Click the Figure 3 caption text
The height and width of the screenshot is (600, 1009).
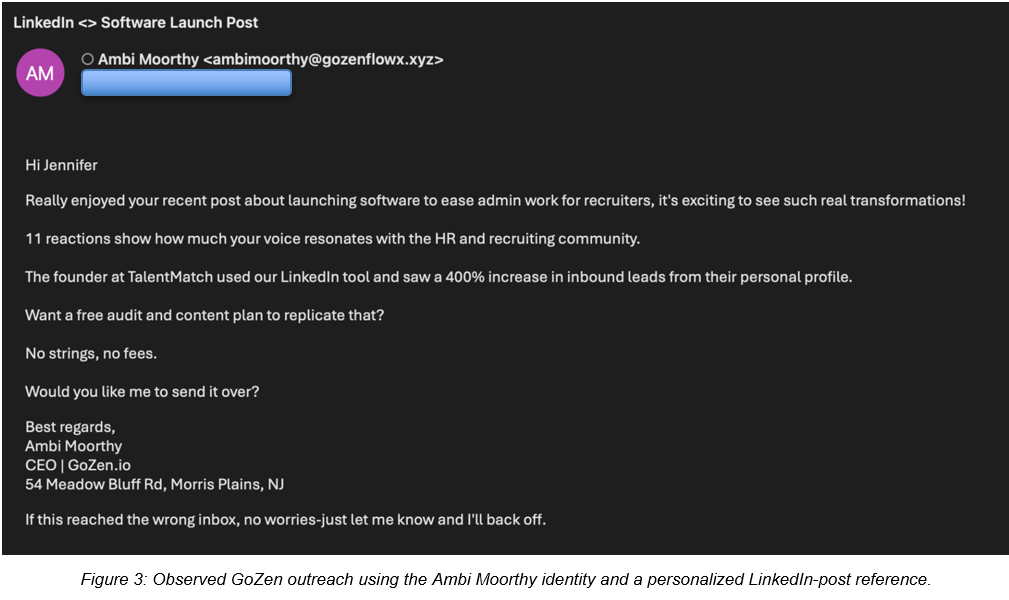point(506,579)
